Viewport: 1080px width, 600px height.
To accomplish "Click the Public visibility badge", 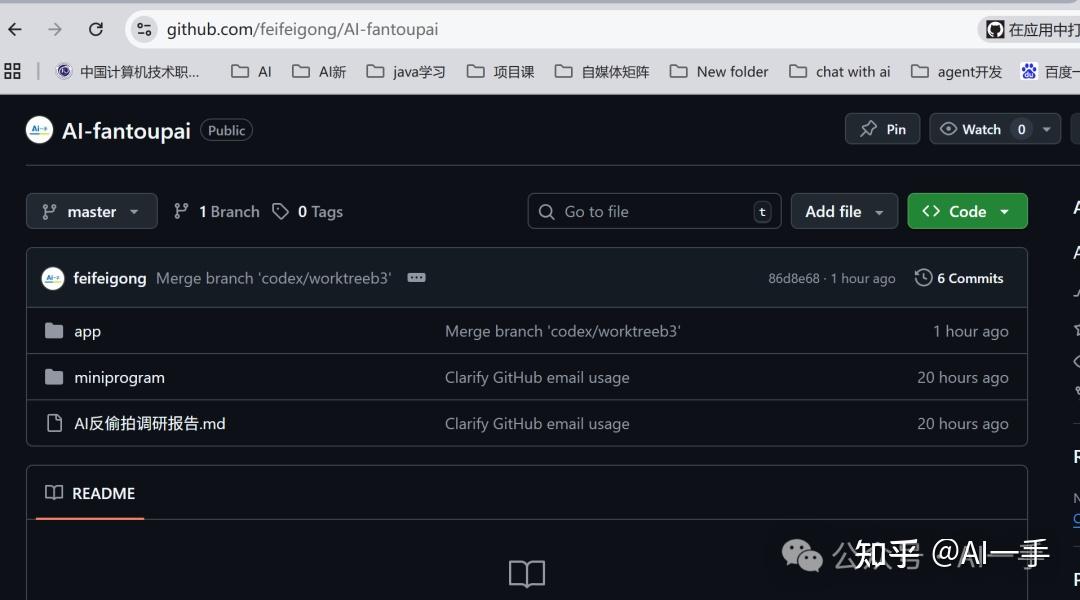I will [x=227, y=130].
